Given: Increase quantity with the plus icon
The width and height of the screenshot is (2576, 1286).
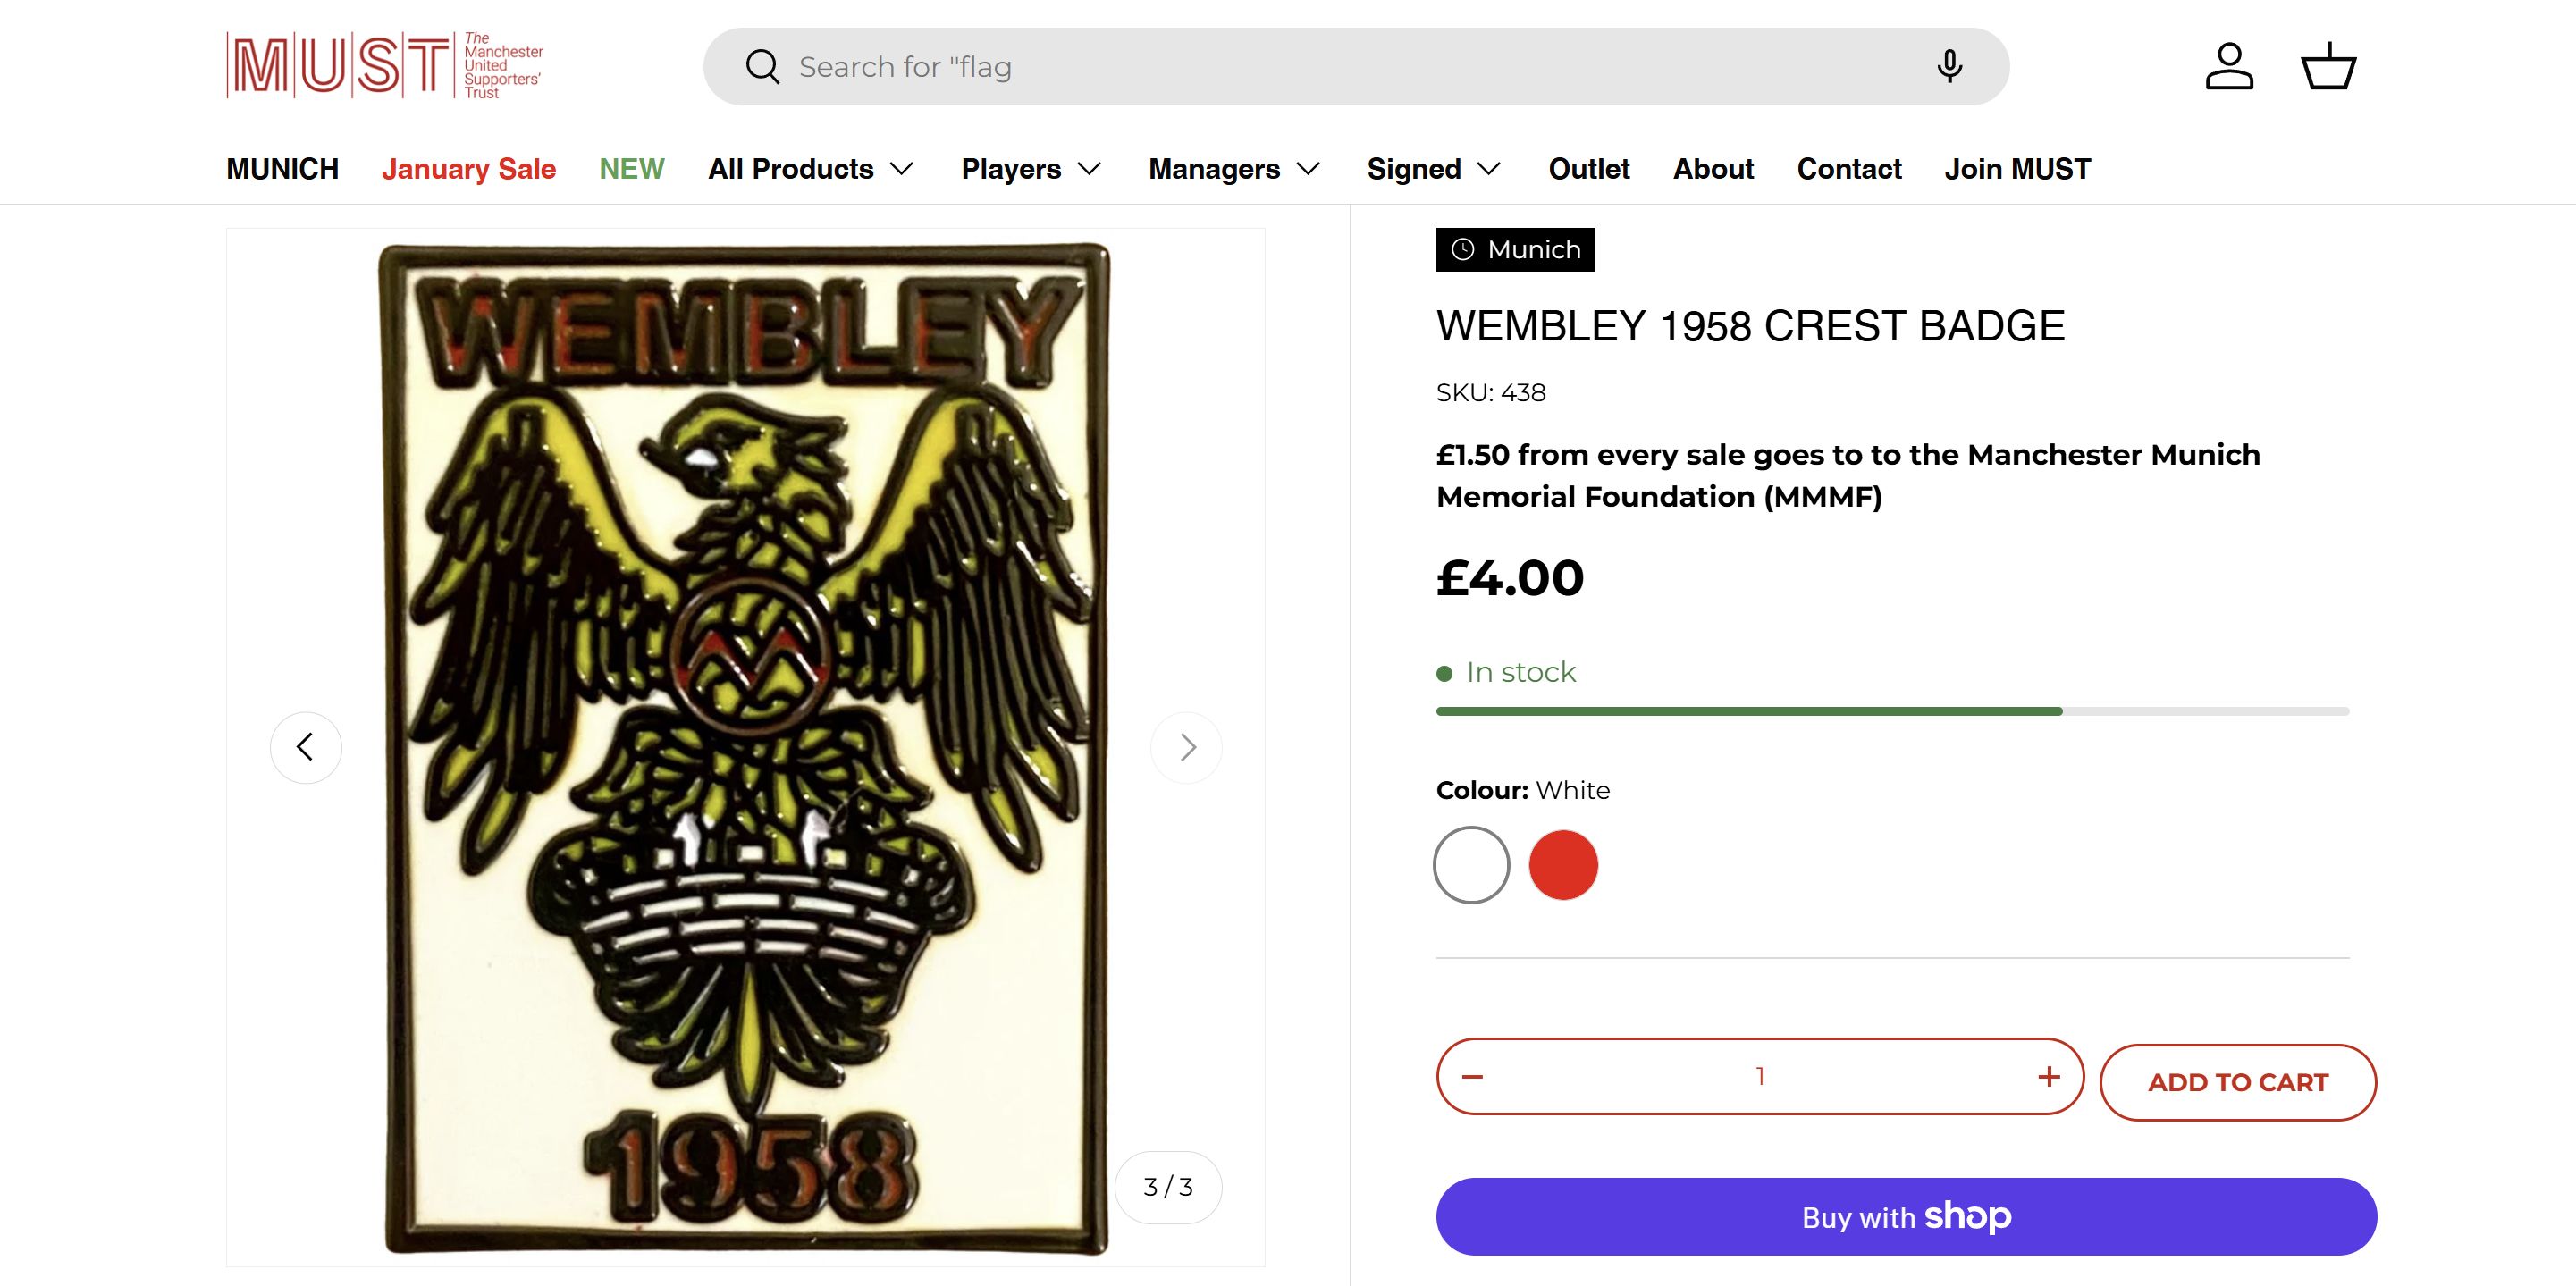Looking at the screenshot, I should 2048,1077.
